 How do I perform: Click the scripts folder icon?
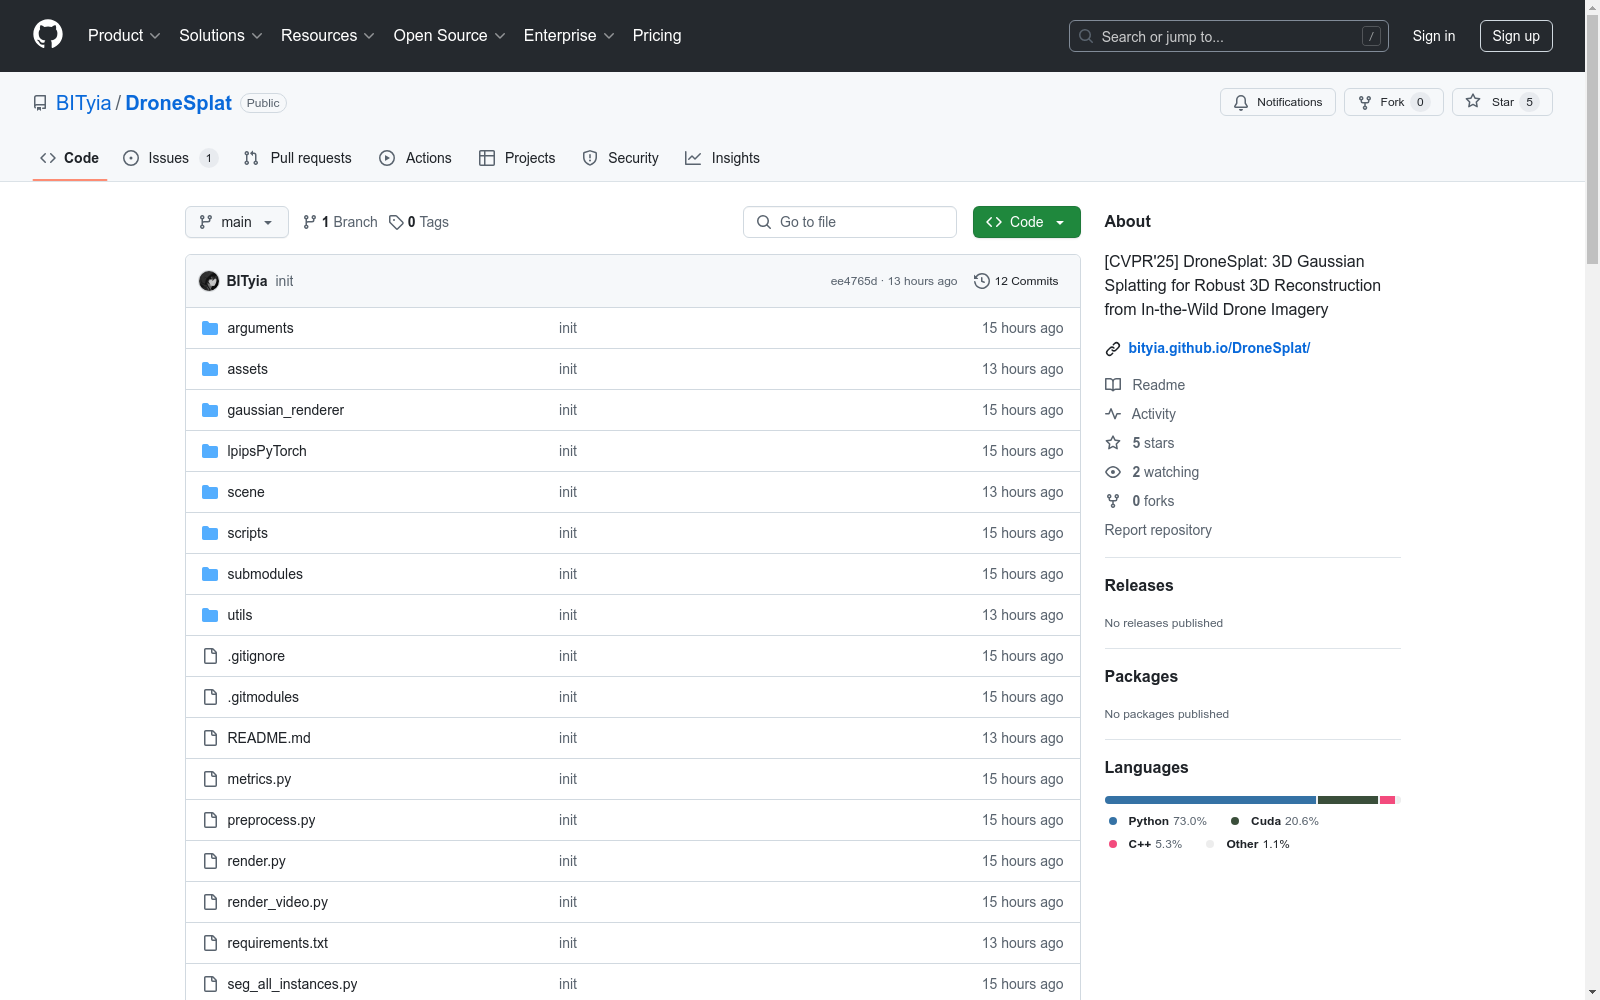210,533
